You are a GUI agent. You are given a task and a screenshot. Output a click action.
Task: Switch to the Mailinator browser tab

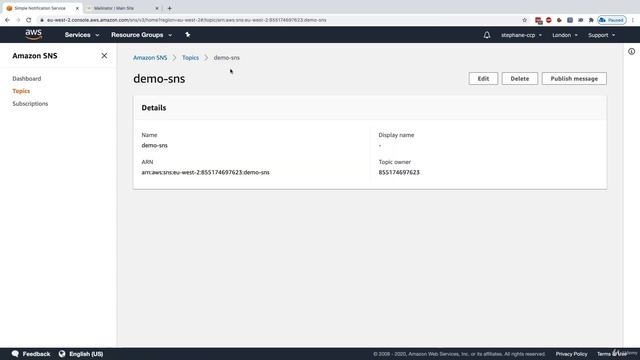click(122, 8)
